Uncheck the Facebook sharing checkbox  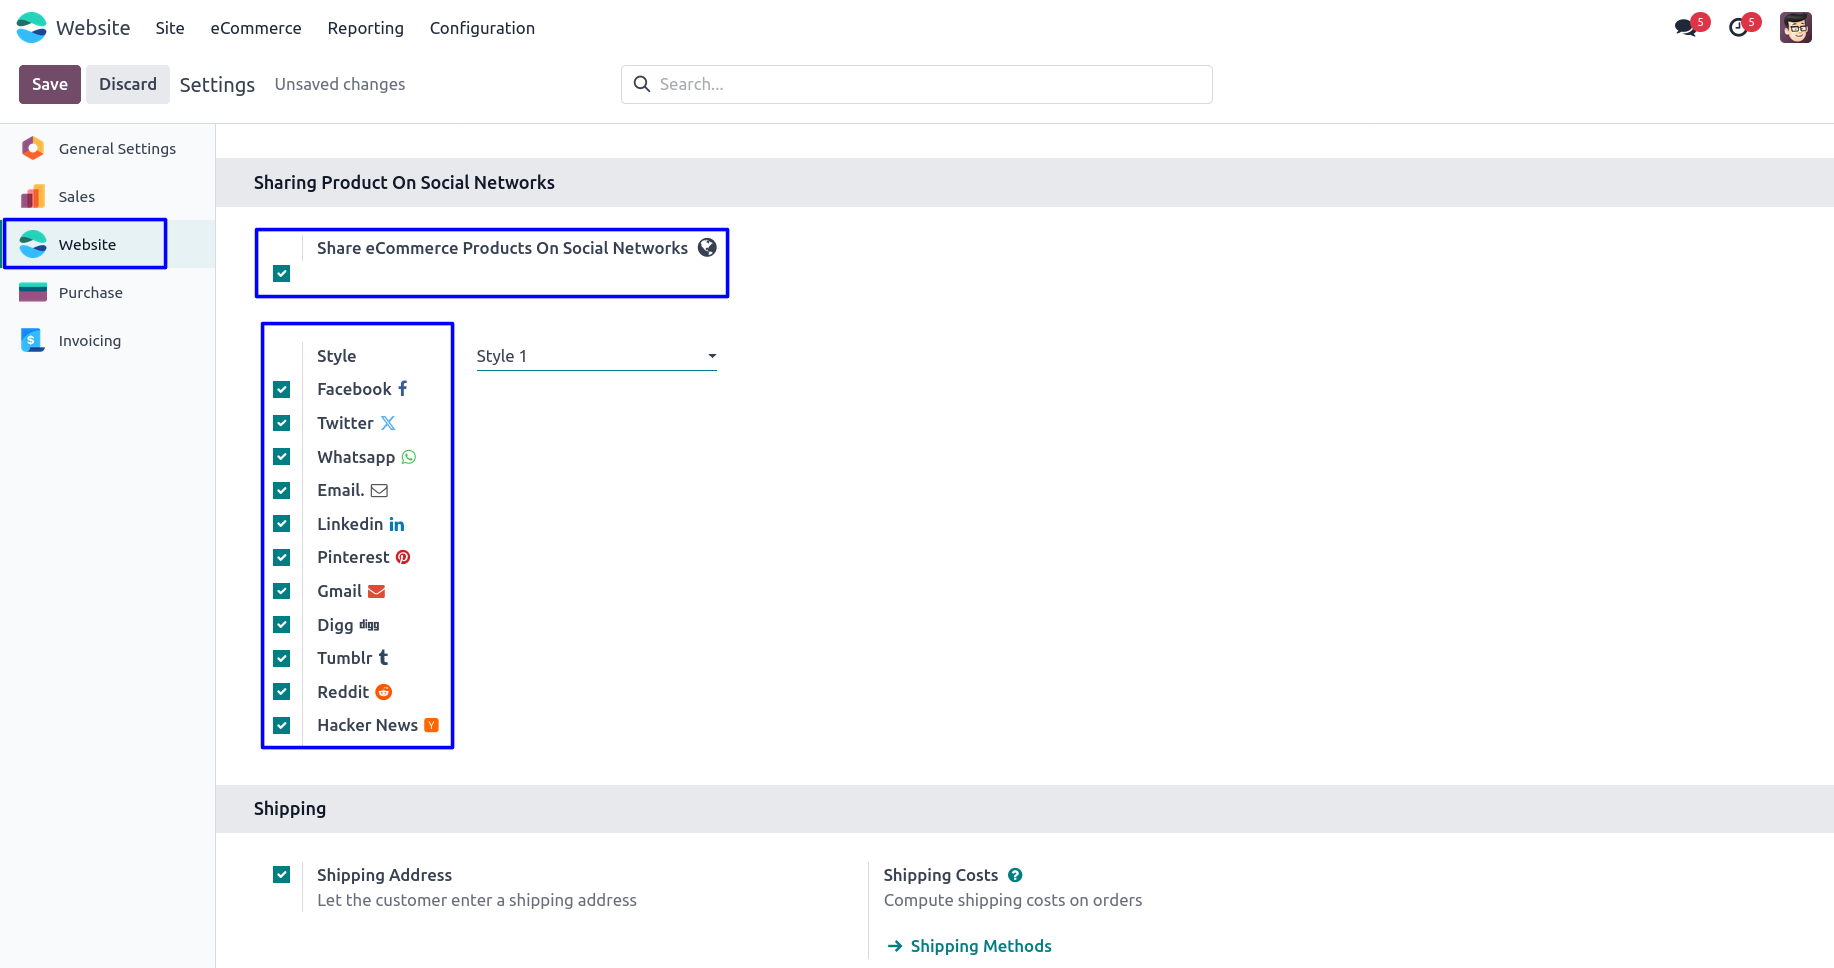[x=282, y=390]
